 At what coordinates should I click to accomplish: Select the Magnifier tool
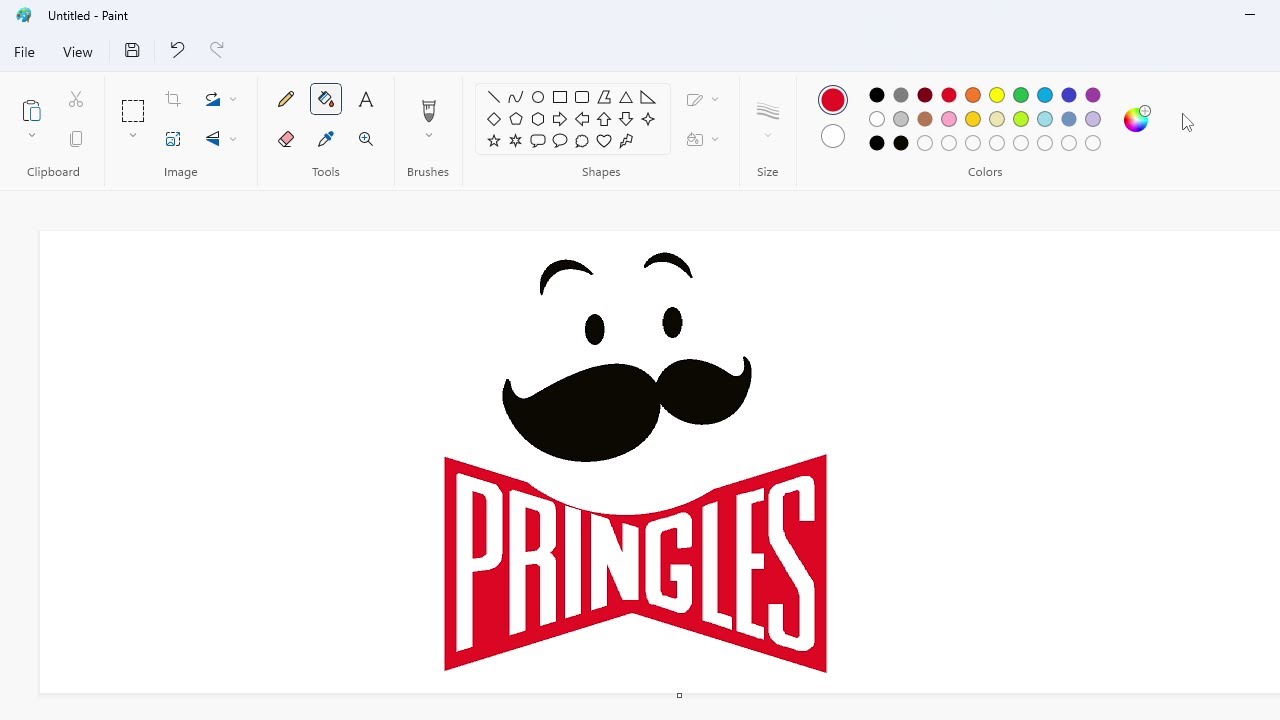(366, 139)
